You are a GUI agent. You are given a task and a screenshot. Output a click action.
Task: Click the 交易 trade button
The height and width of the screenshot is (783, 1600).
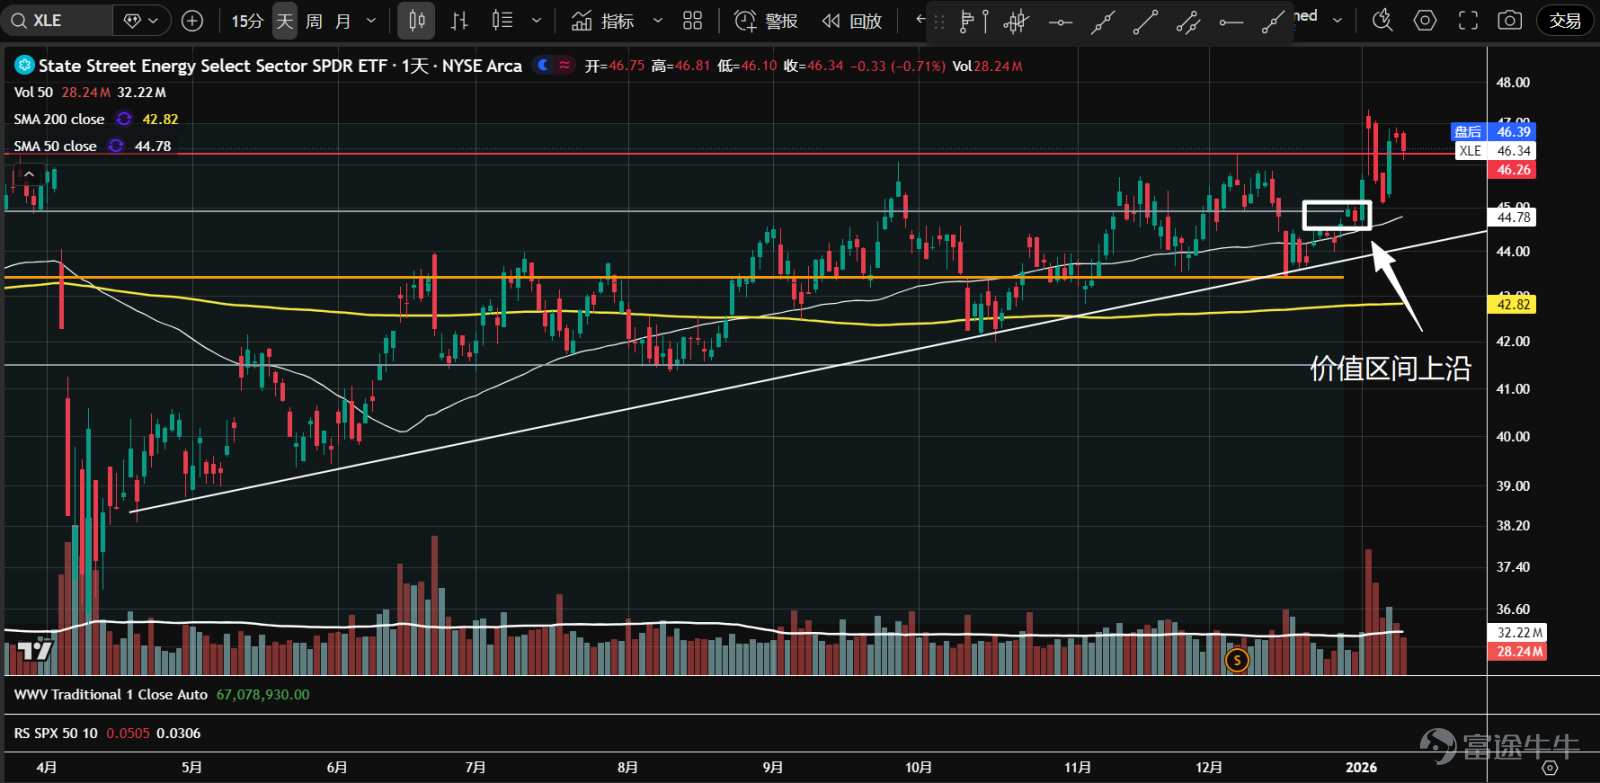click(1566, 20)
